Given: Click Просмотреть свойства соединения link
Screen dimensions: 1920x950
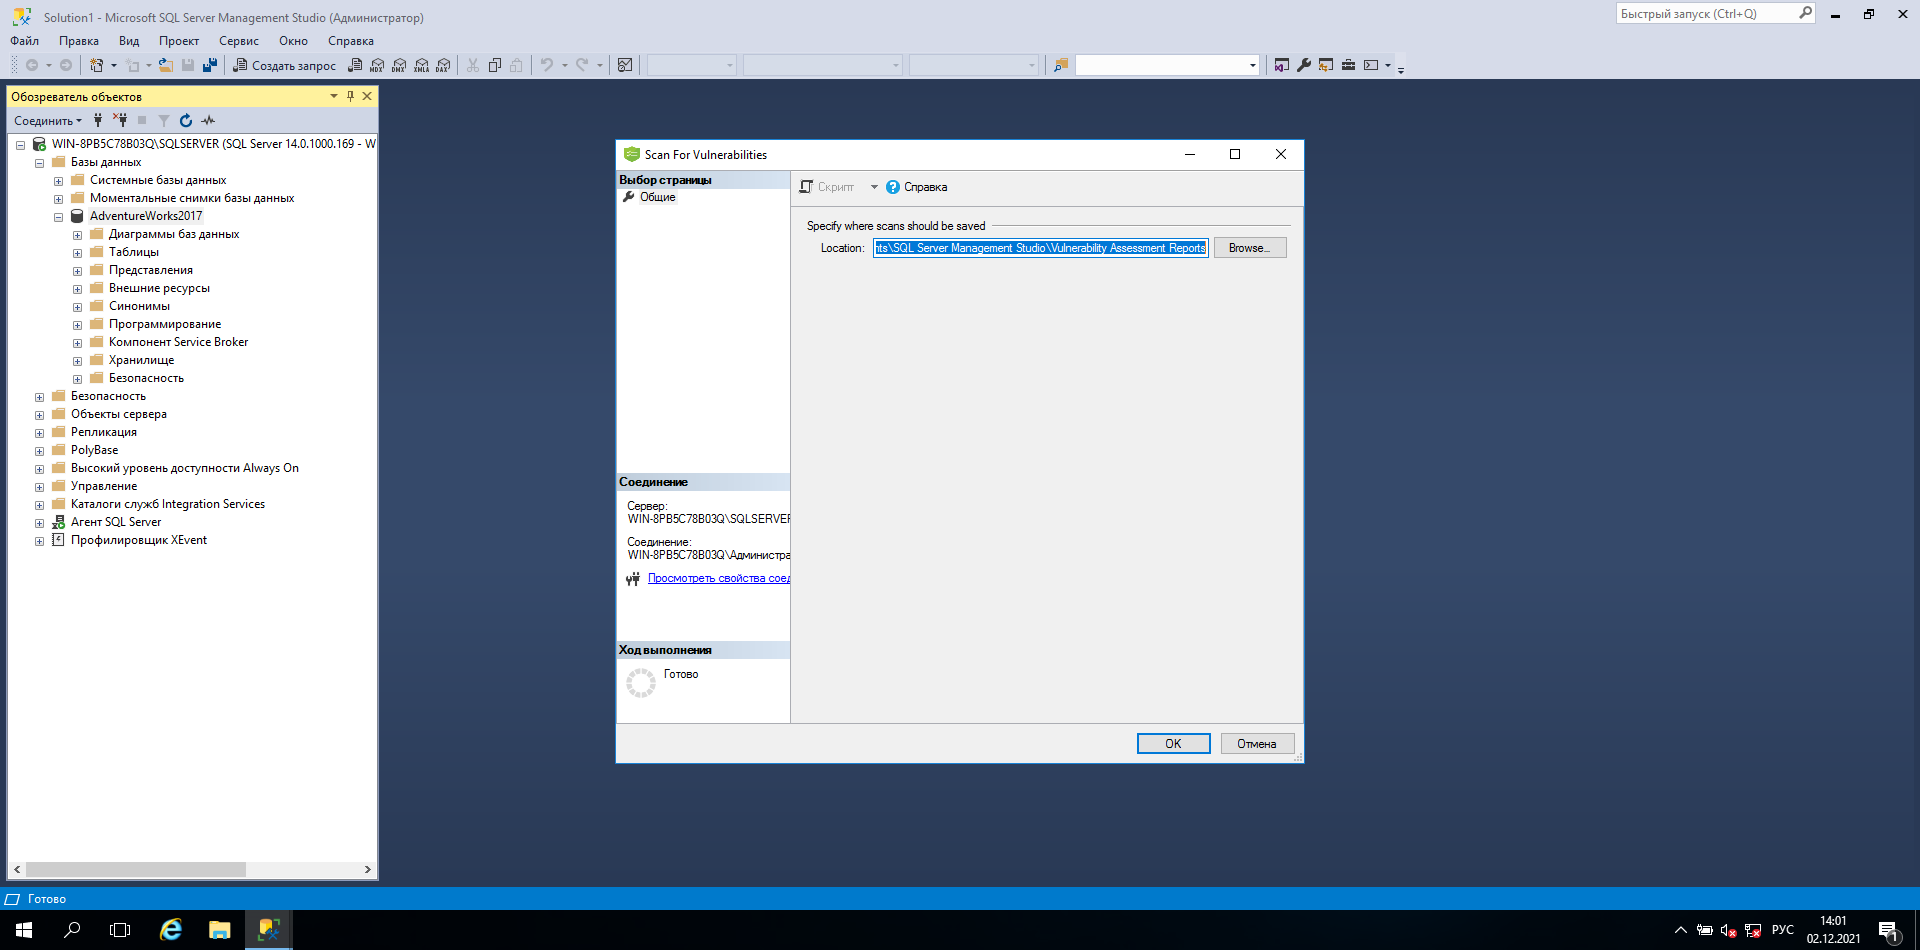Looking at the screenshot, I should coord(719,578).
